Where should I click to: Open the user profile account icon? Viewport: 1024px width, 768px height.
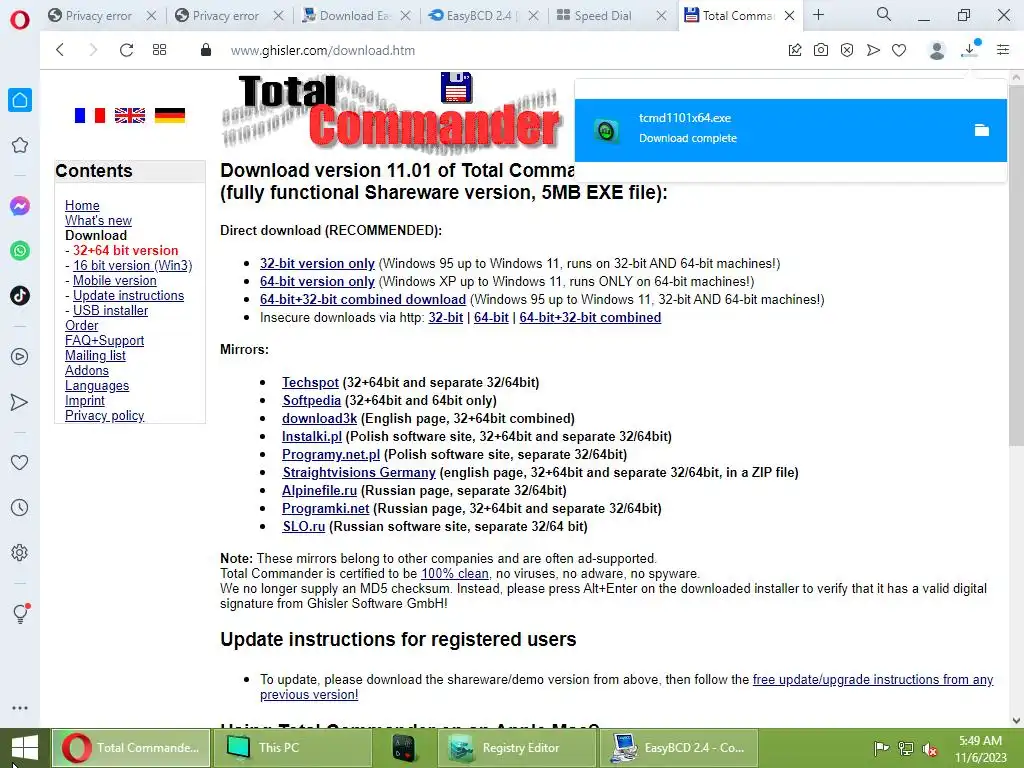(936, 50)
